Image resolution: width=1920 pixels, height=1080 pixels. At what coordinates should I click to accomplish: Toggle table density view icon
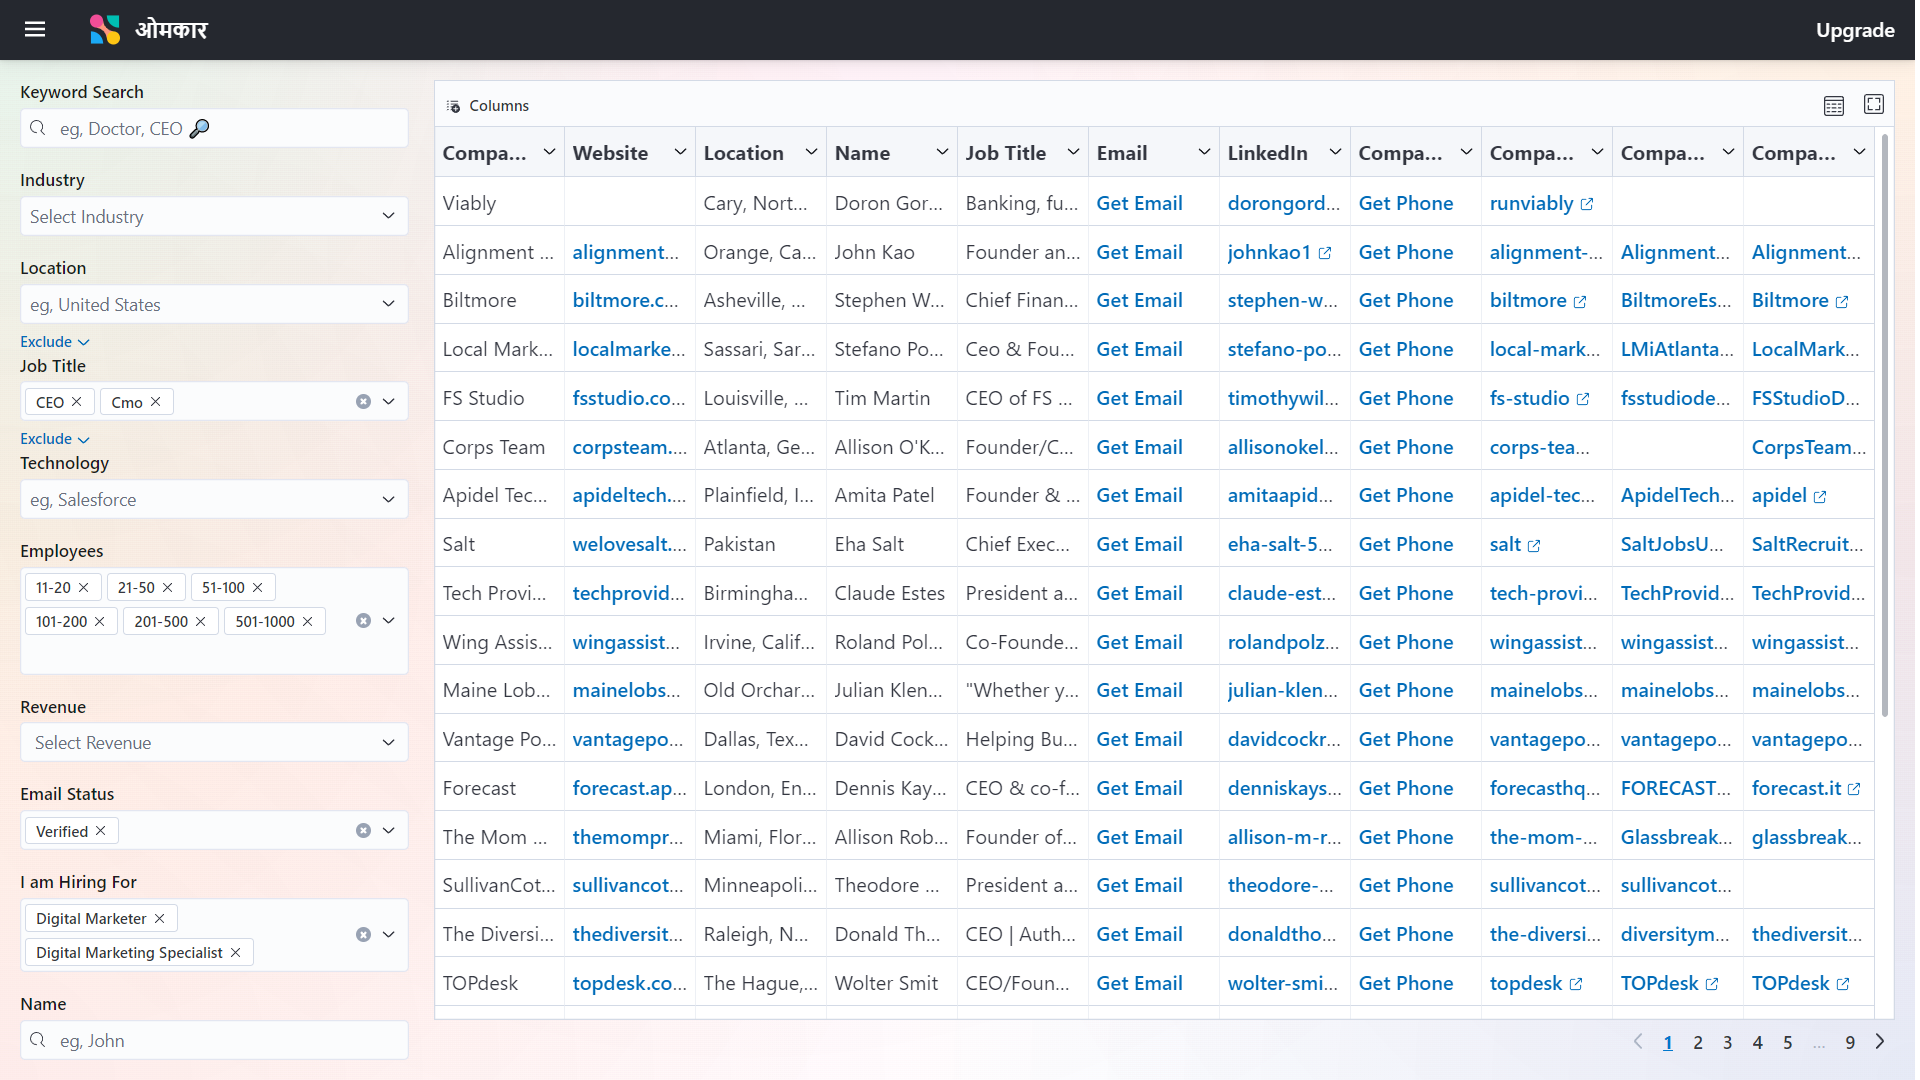coord(1833,106)
